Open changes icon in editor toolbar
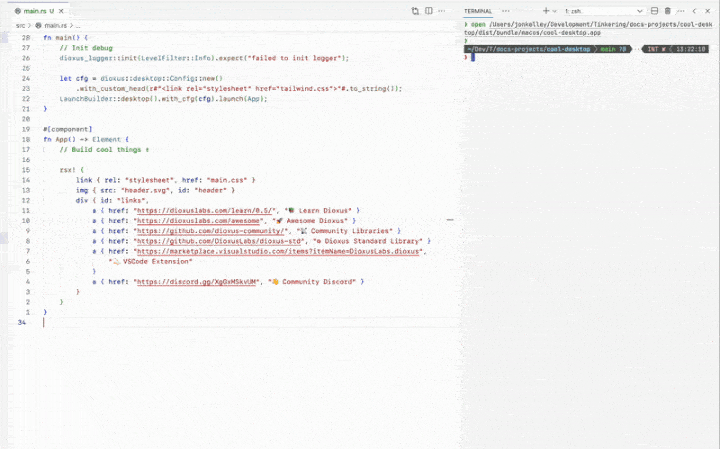Image resolution: width=720 pixels, height=449 pixels. pos(416,11)
